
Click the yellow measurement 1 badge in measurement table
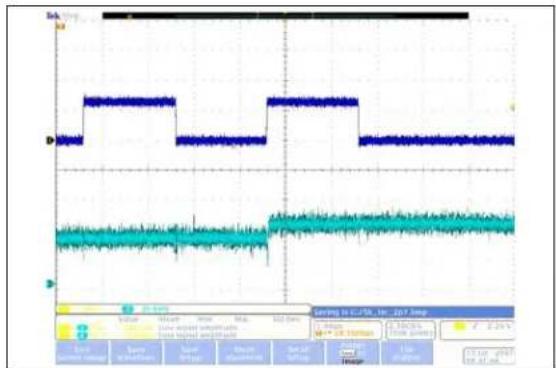point(64,331)
